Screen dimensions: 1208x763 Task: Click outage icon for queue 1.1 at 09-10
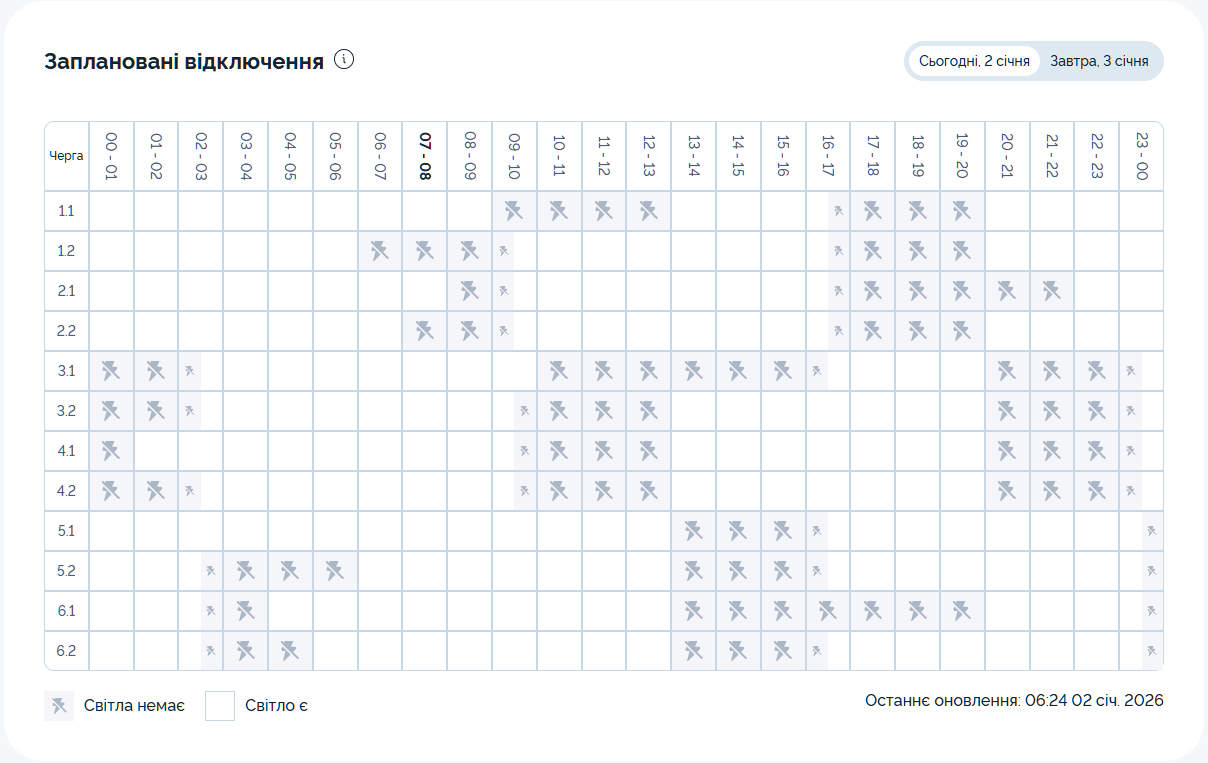coord(514,211)
